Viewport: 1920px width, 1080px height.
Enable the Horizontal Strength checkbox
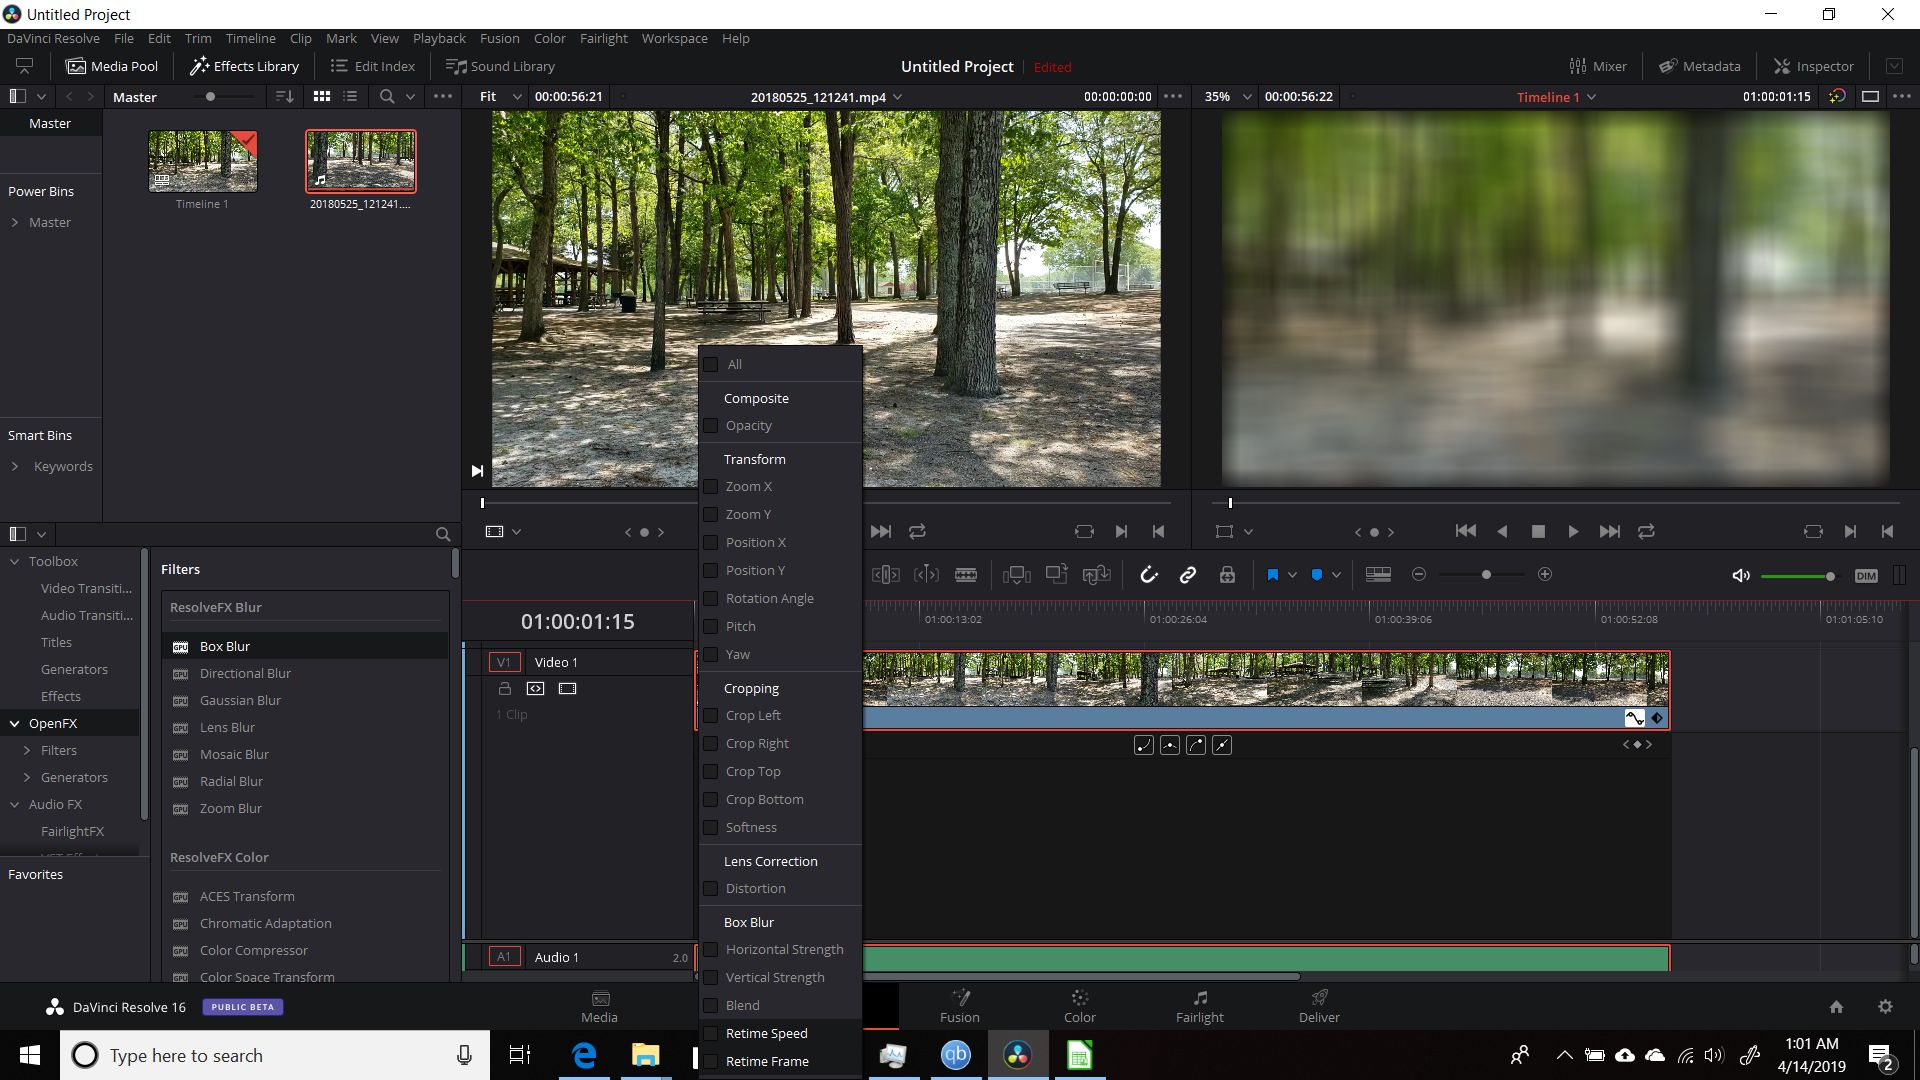click(x=711, y=949)
